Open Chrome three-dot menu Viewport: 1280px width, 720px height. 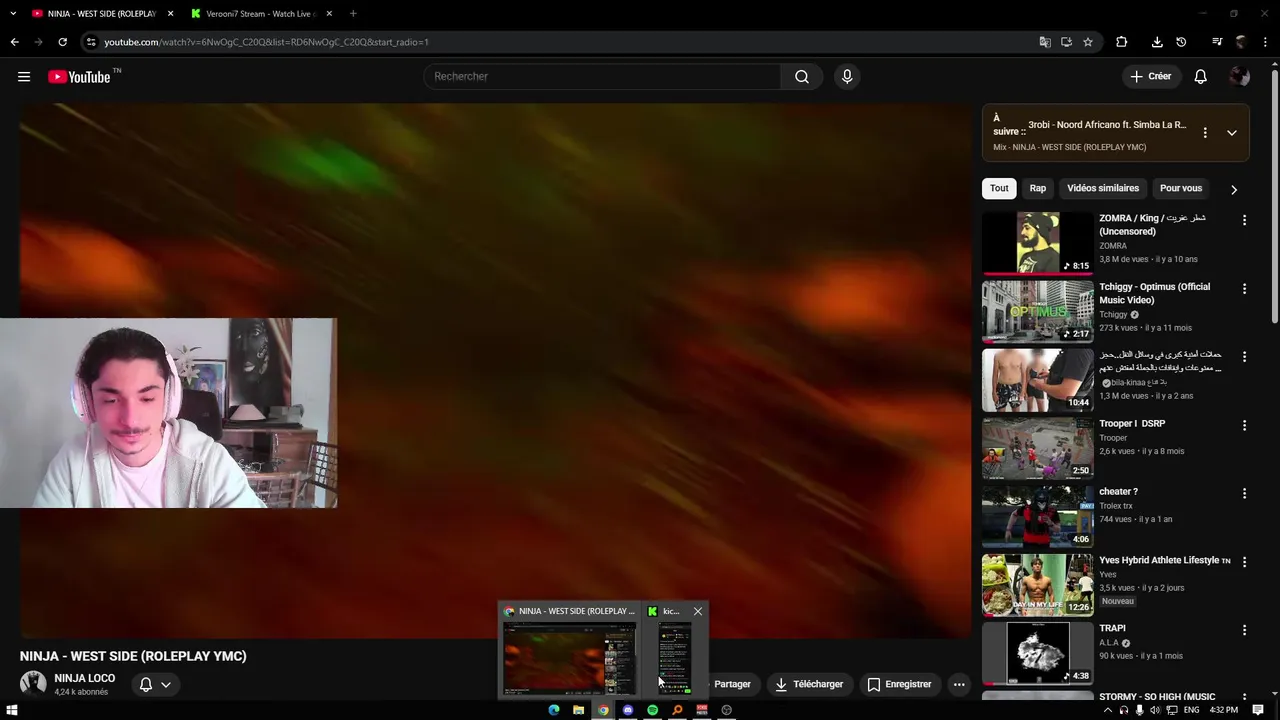pos(1265,42)
